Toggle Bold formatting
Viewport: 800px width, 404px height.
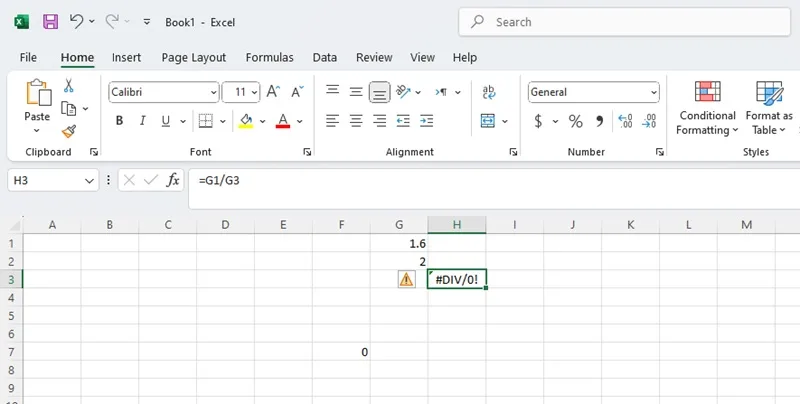tap(119, 121)
